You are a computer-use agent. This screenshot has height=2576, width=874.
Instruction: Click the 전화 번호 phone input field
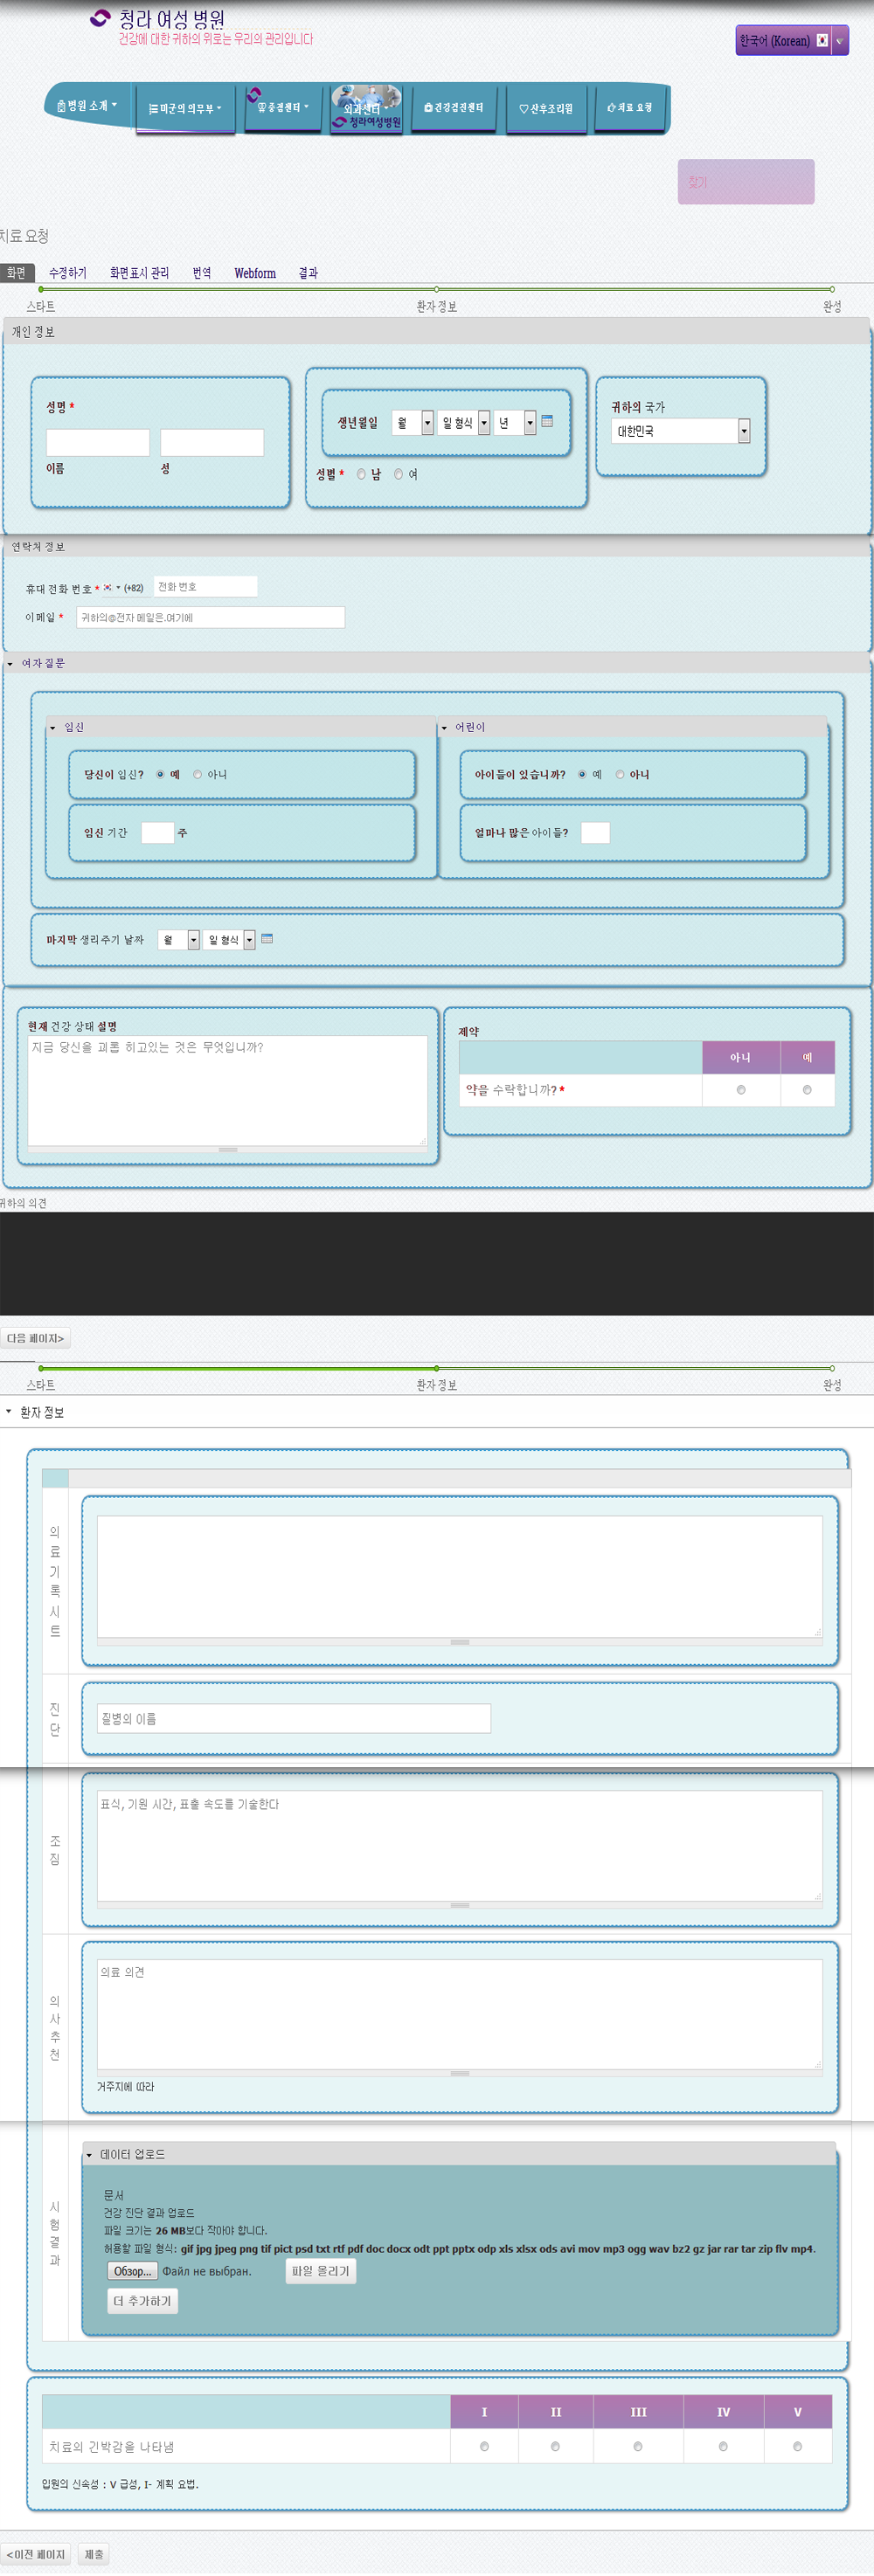[x=205, y=586]
